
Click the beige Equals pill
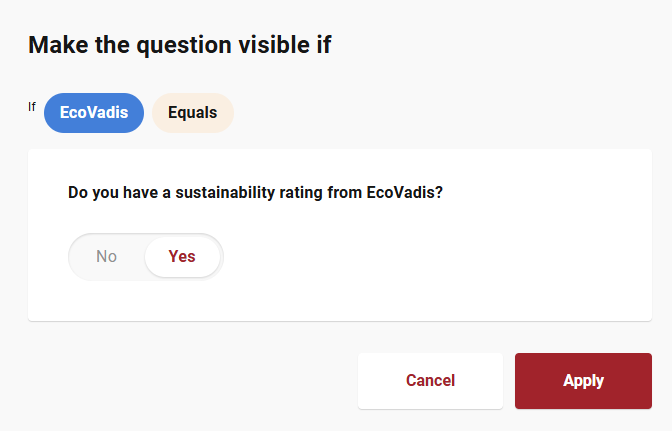(193, 113)
